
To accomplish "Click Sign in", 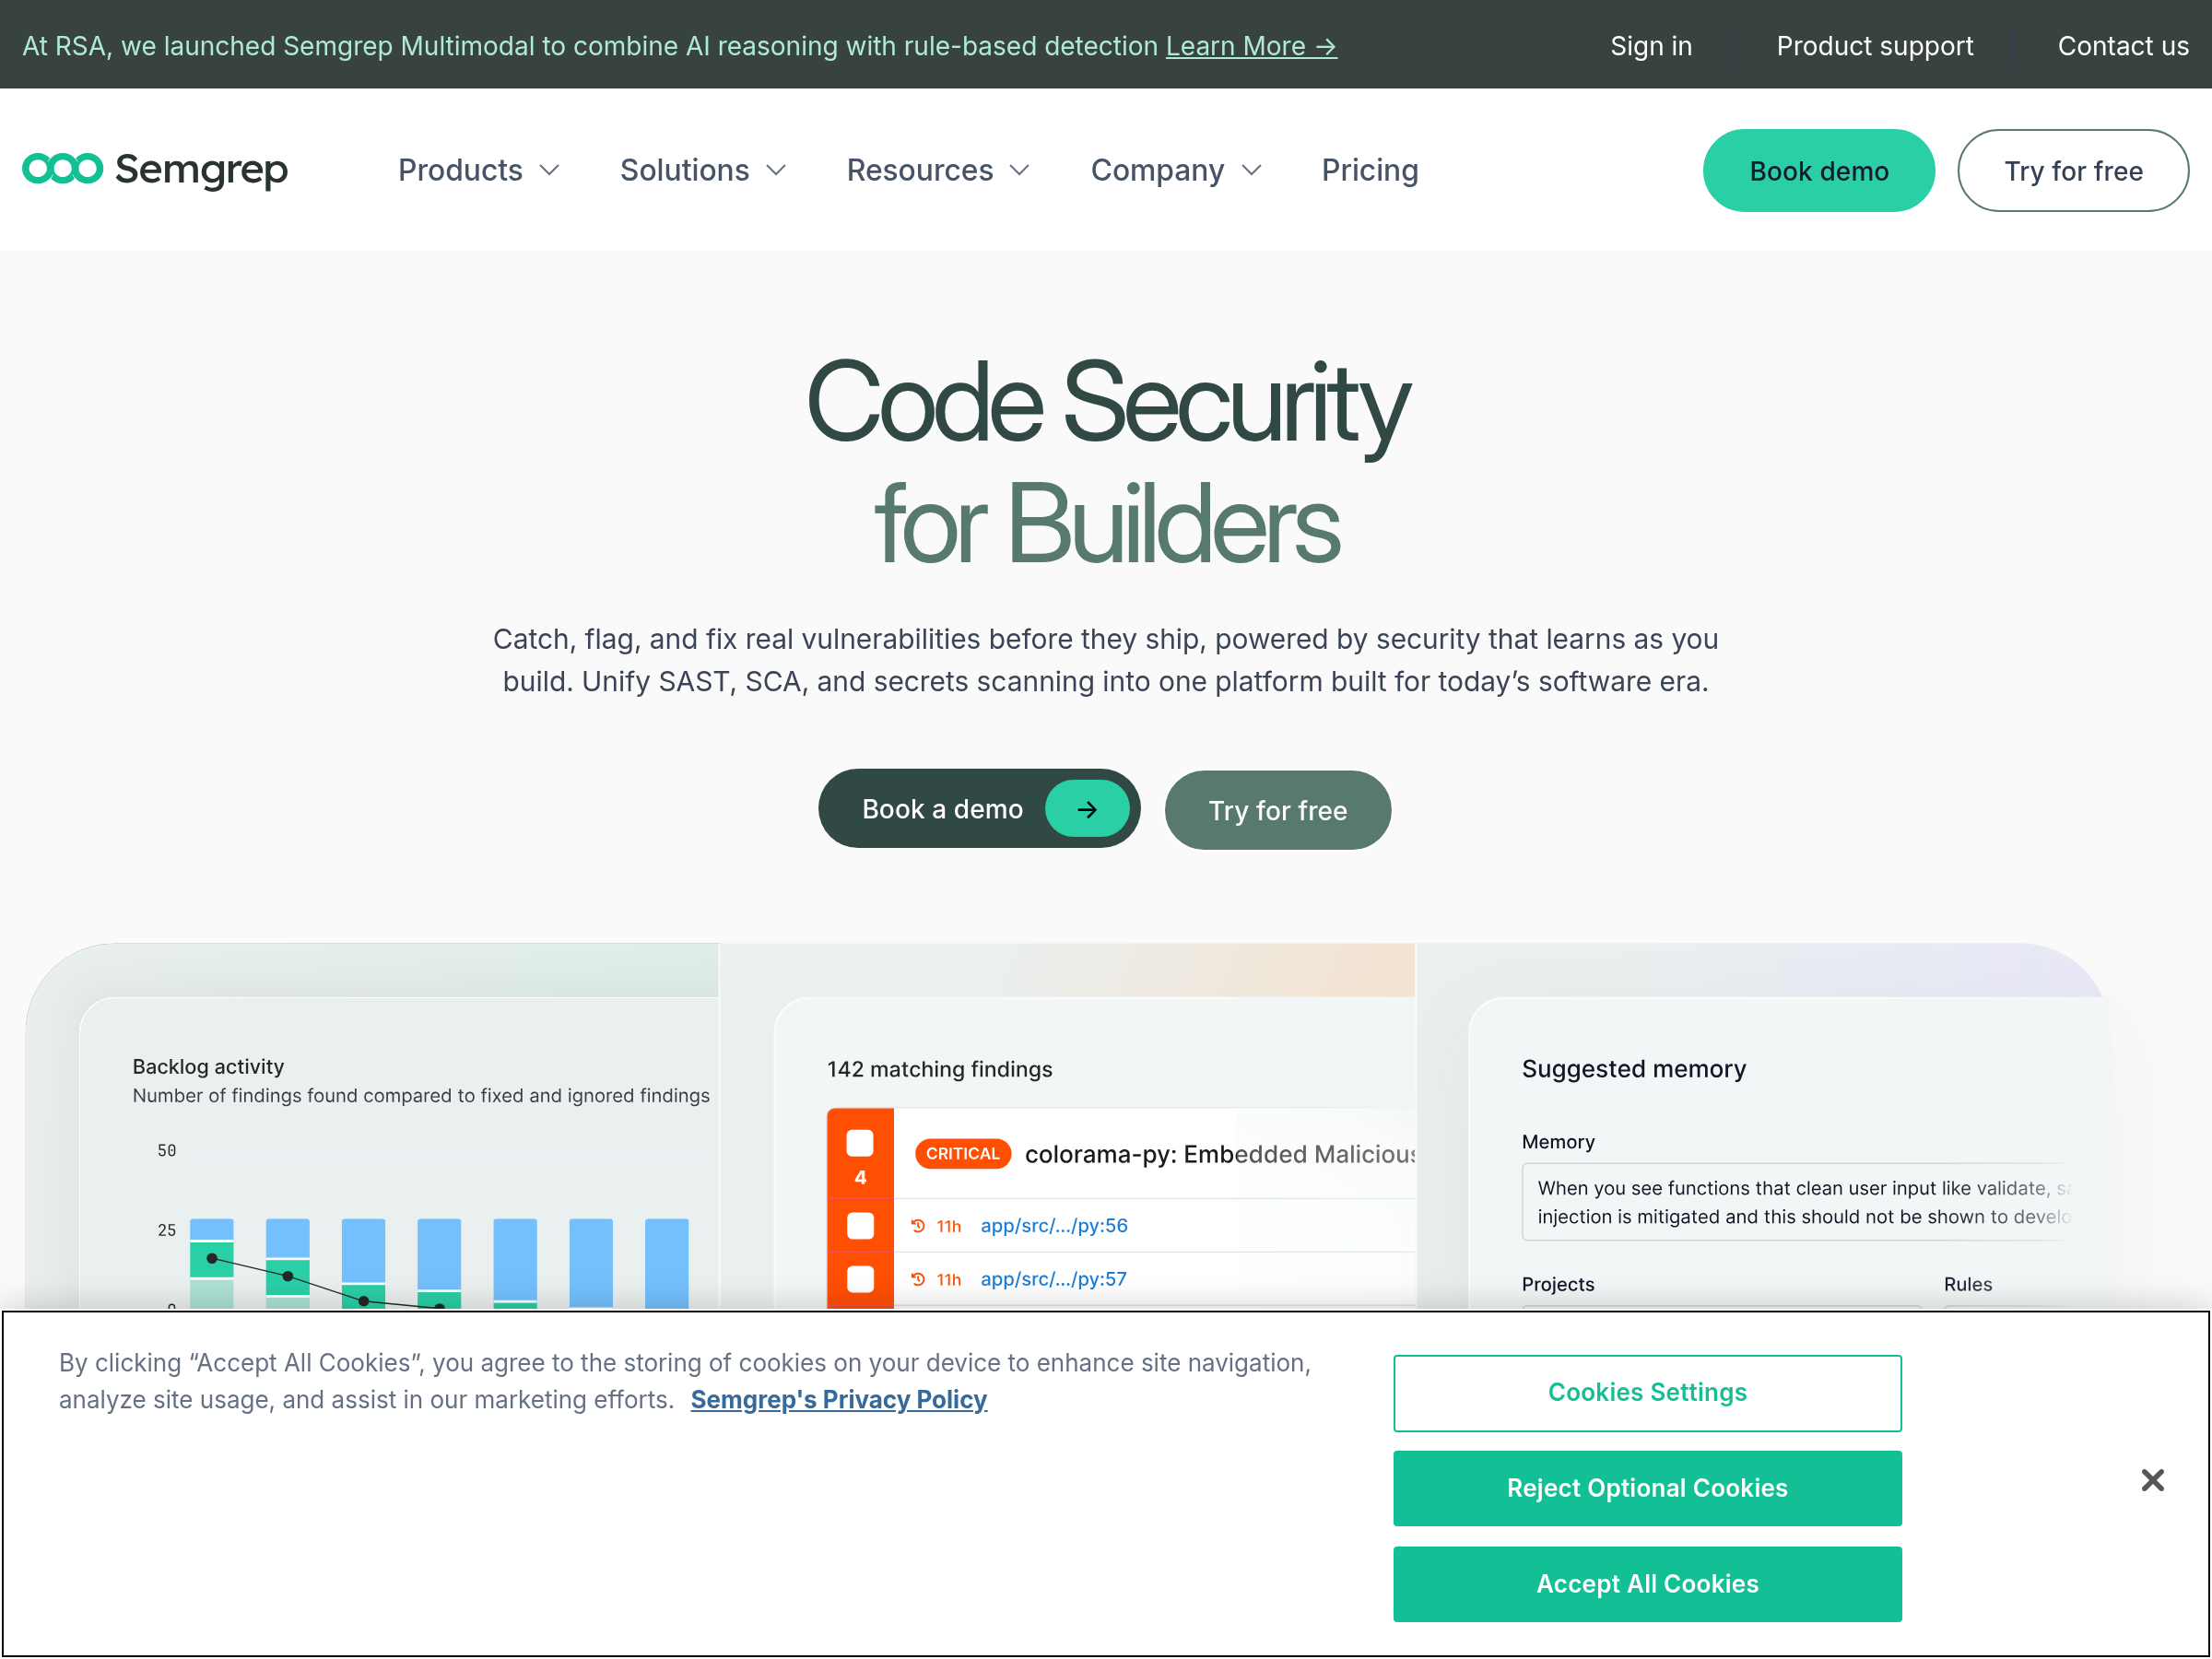I will (x=1651, y=46).
